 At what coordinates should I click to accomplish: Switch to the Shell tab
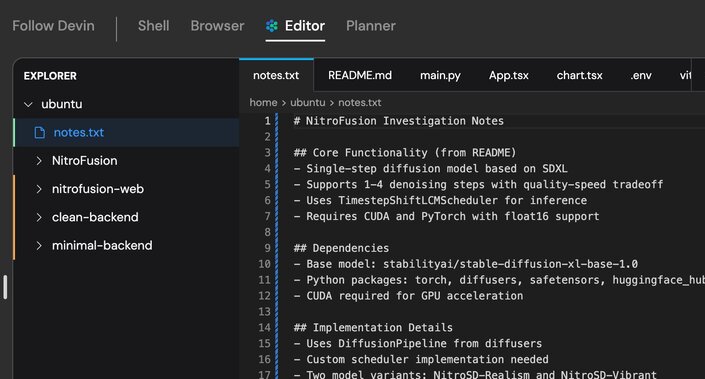point(153,26)
